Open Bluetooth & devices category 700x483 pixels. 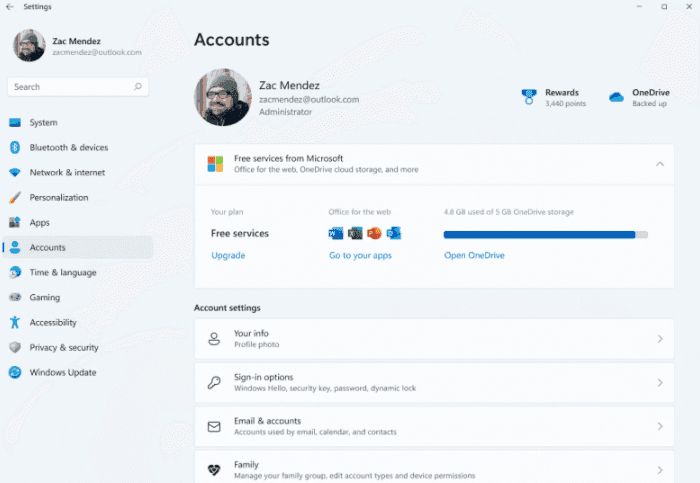click(x=78, y=147)
